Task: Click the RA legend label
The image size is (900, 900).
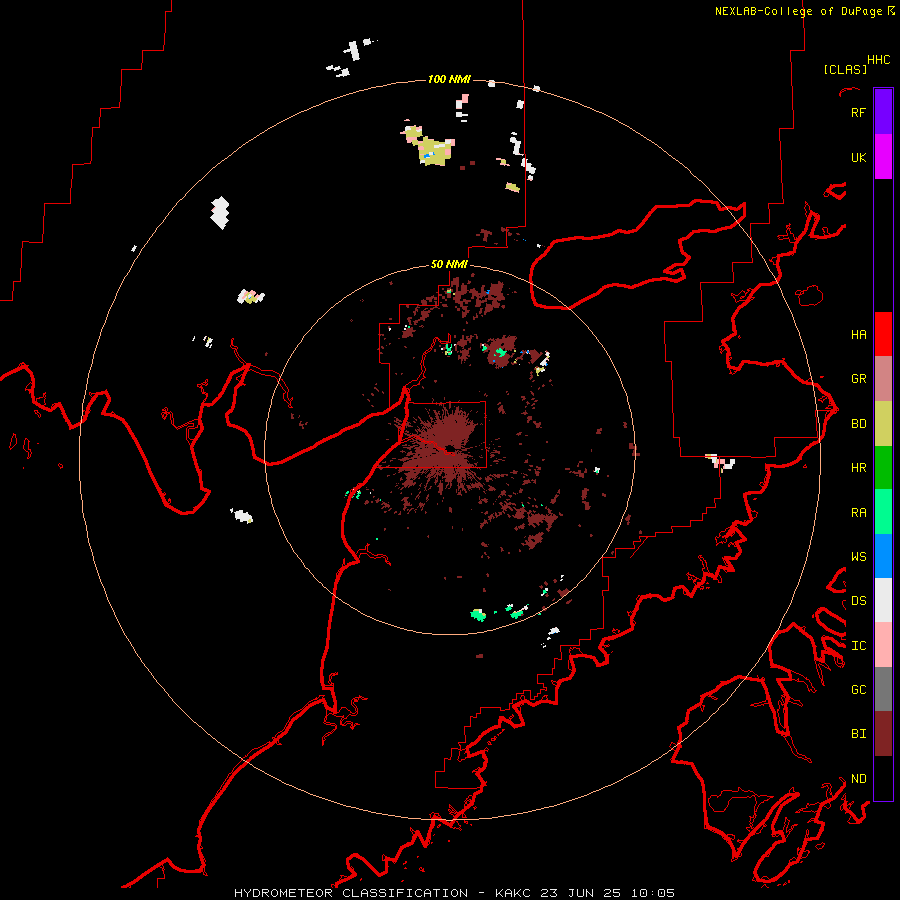Action: [x=859, y=513]
